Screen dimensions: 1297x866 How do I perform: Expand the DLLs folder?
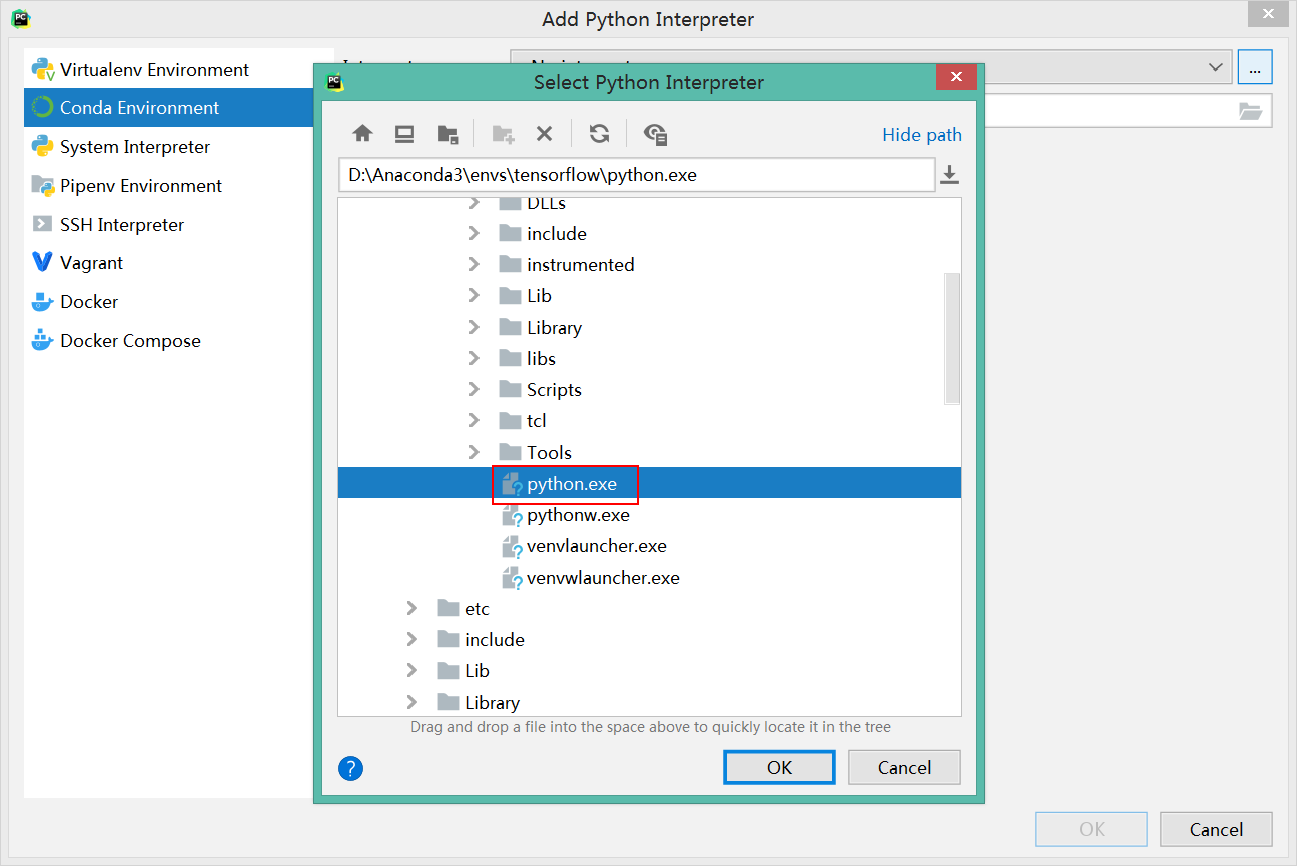pos(475,204)
